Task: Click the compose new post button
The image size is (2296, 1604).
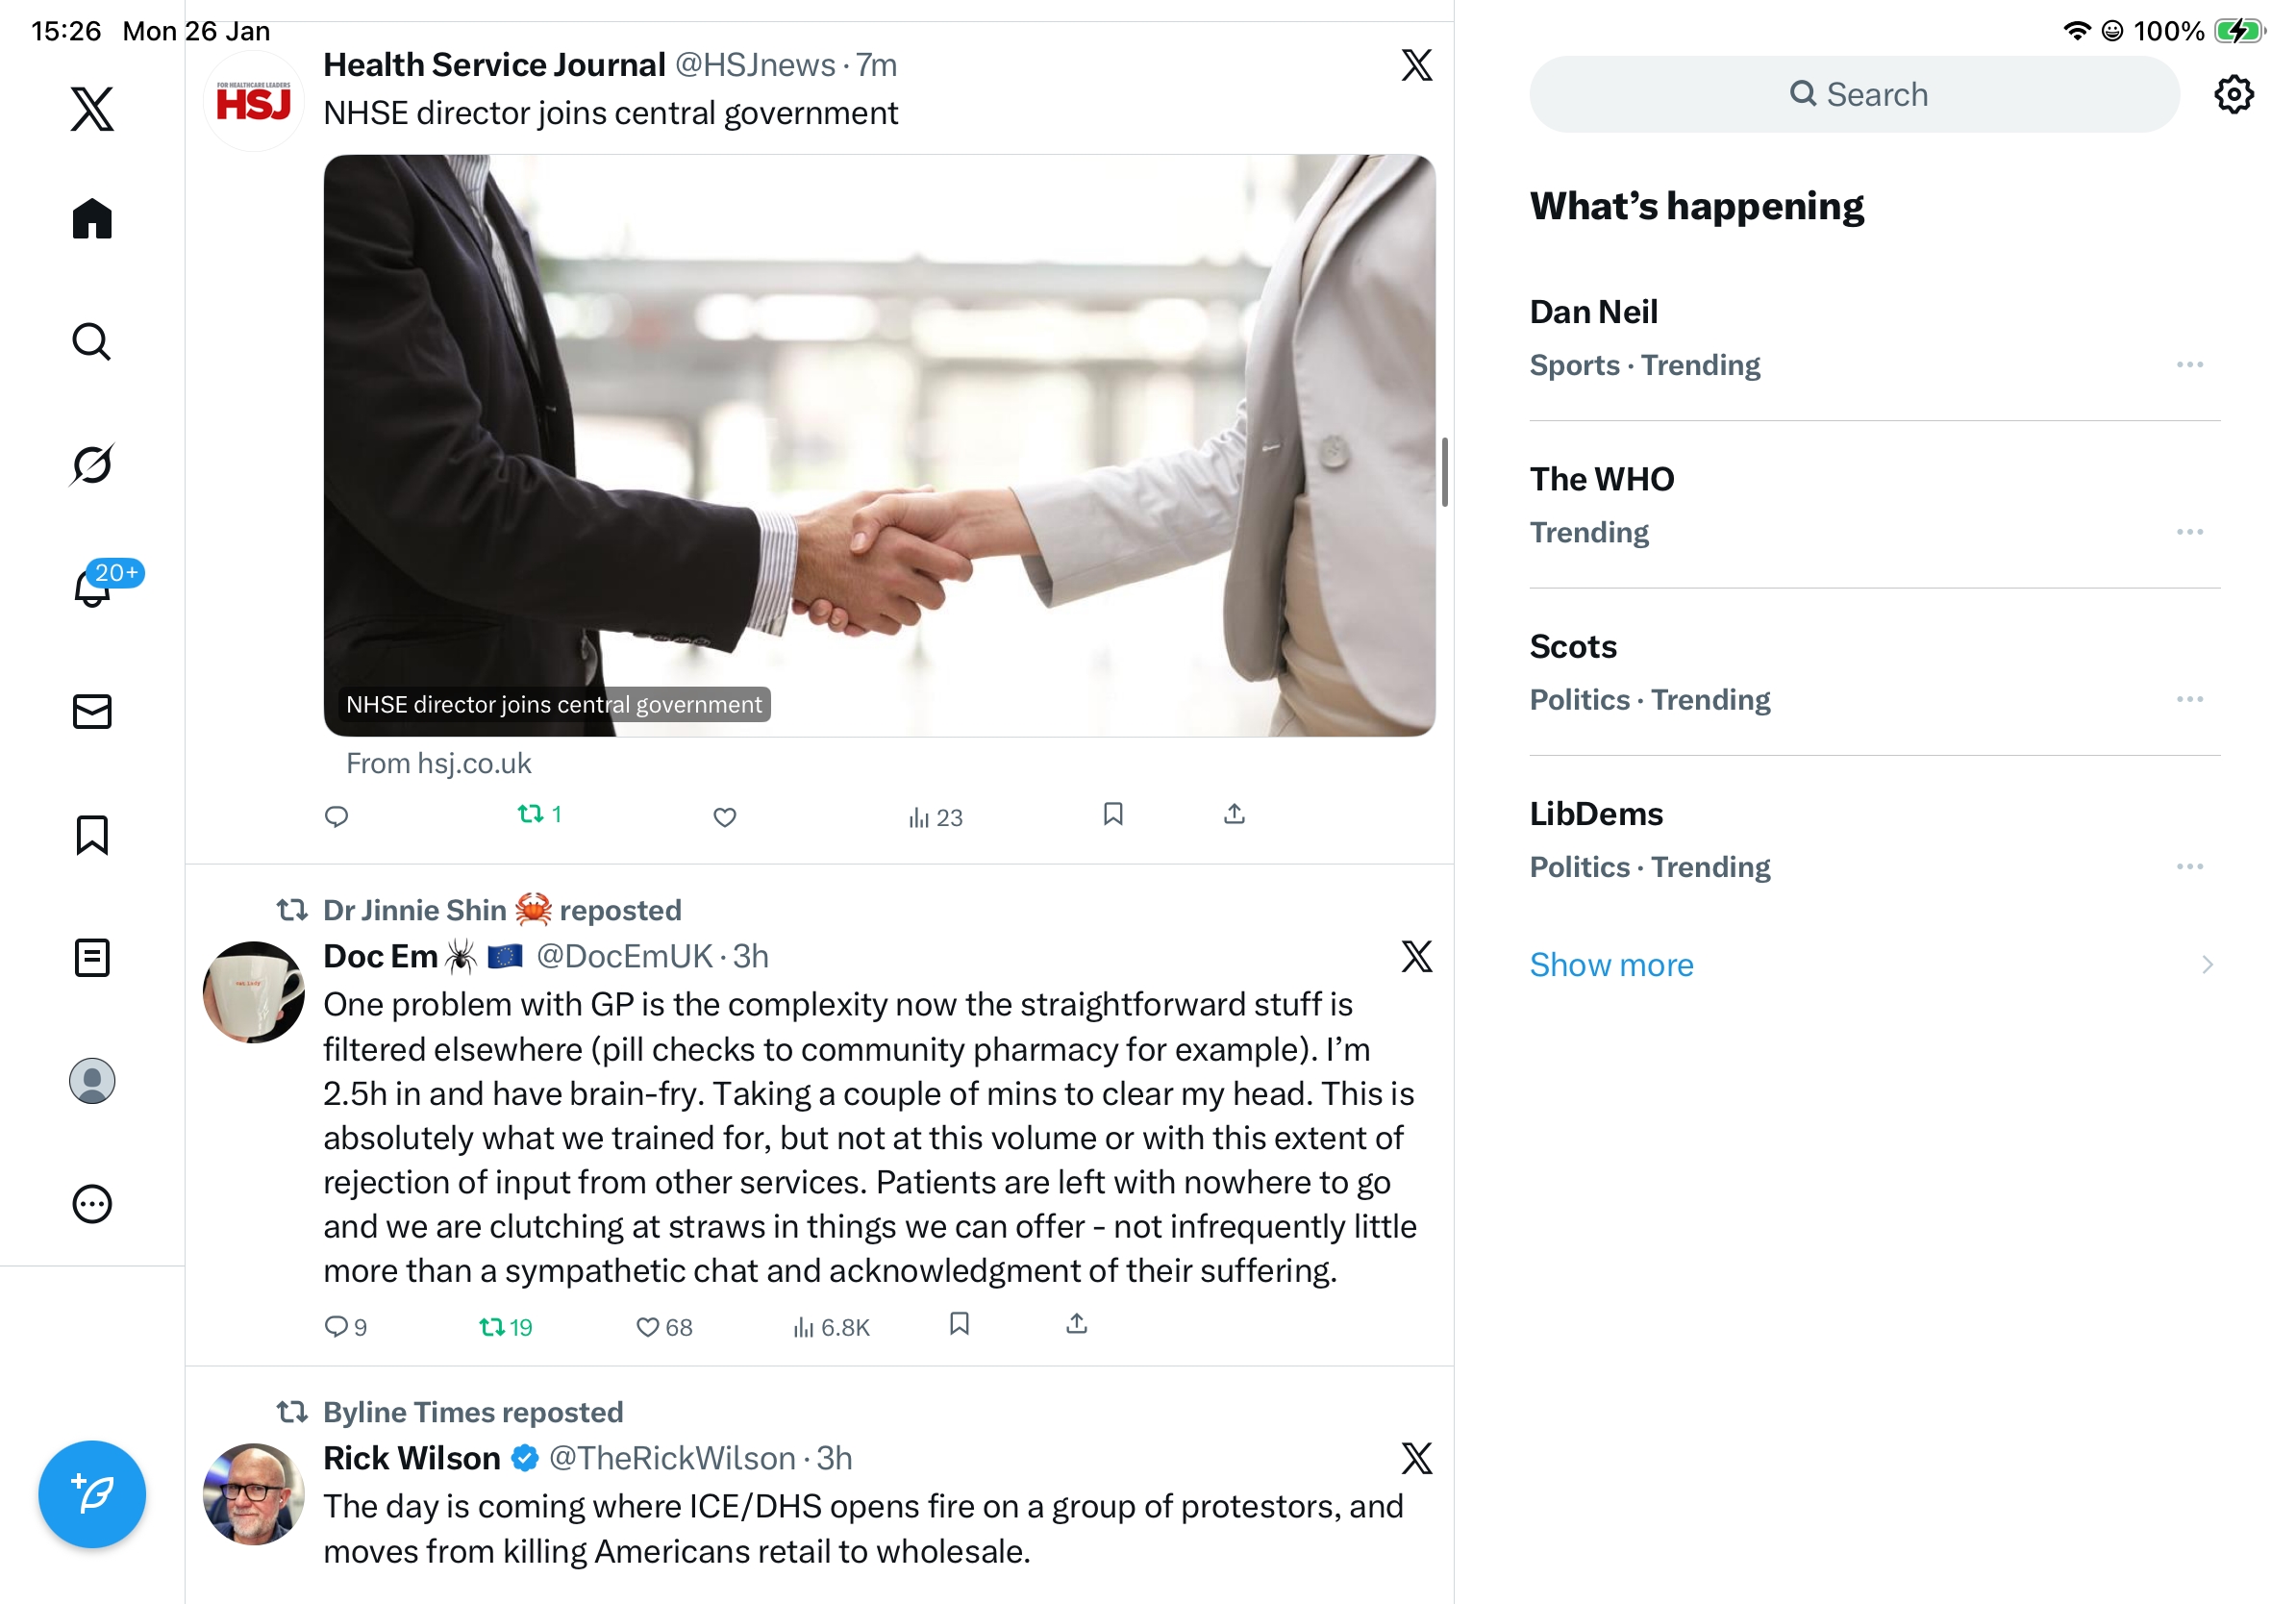Action: click(x=92, y=1494)
